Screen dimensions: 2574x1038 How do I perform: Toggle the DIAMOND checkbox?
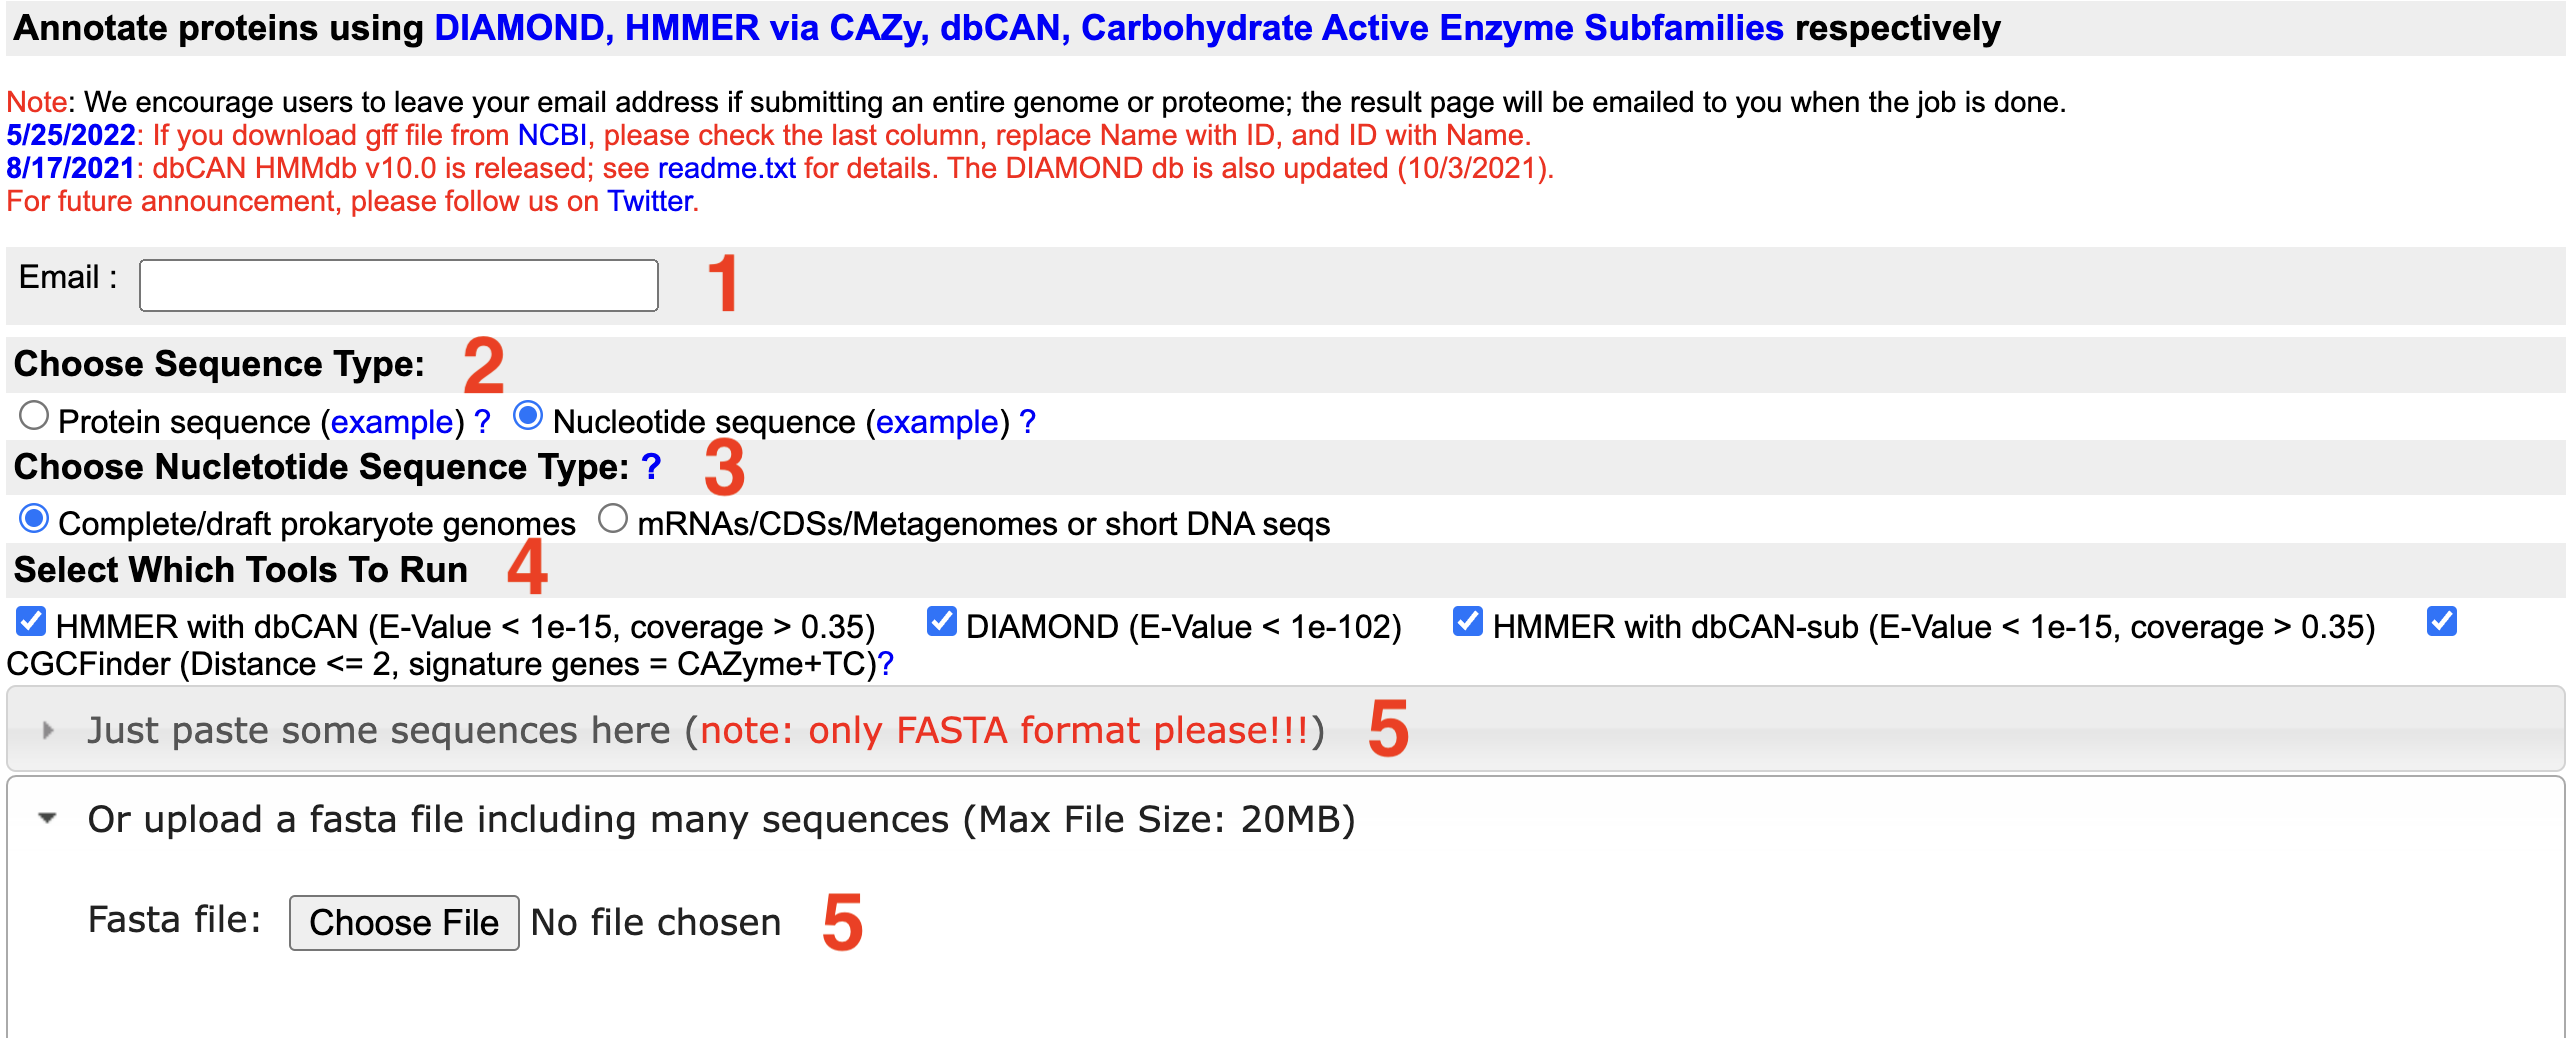coord(941,622)
